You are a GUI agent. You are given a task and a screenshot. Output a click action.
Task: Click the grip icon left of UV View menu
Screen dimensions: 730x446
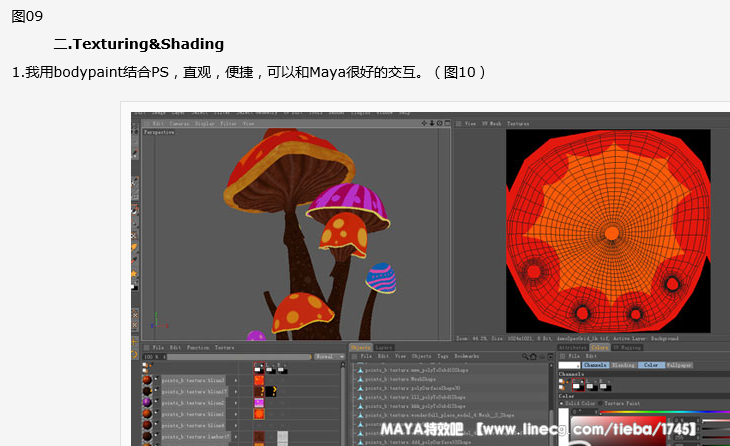tap(458, 124)
